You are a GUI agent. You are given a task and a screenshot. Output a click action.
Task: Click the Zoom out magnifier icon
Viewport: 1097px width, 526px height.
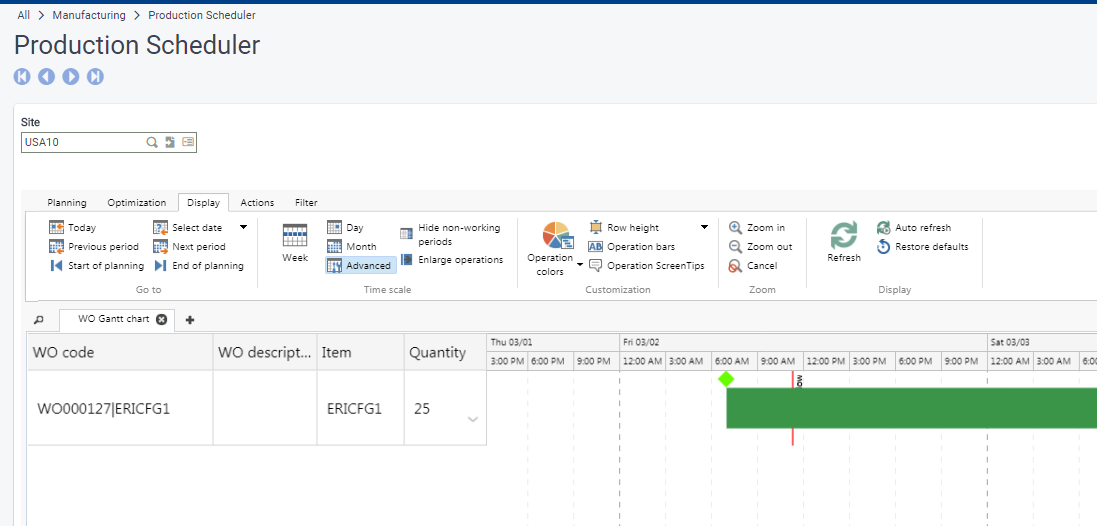pyautogui.click(x=735, y=247)
